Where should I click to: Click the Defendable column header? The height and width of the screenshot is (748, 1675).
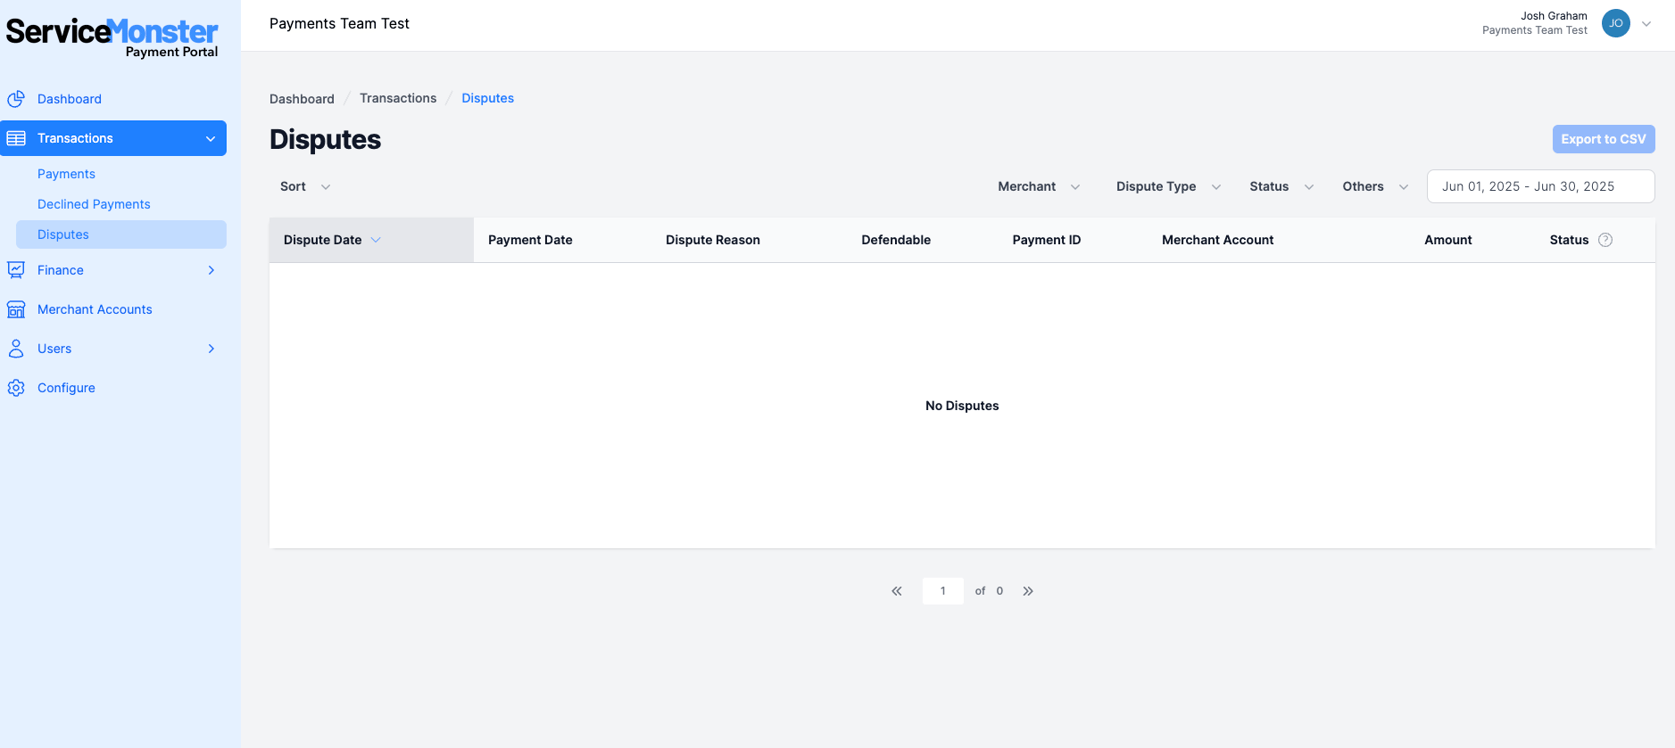[x=896, y=240]
